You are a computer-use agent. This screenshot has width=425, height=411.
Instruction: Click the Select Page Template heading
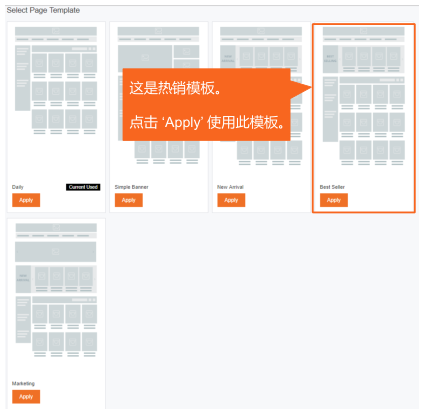pos(43,10)
